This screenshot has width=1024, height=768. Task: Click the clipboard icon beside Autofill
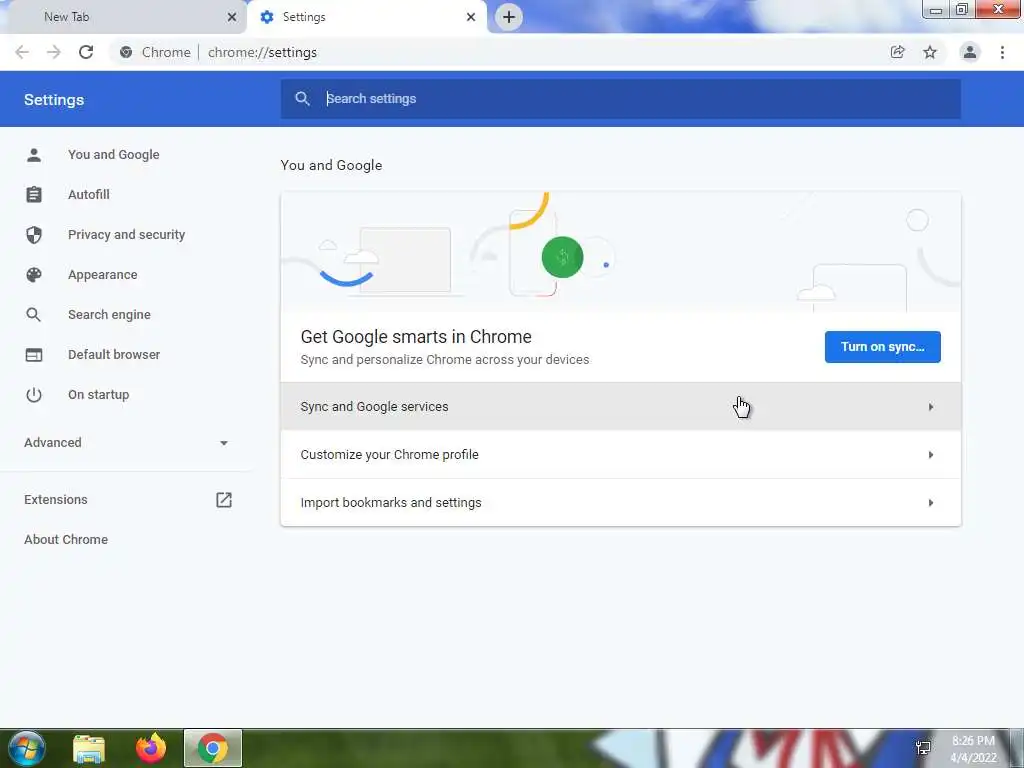point(34,195)
